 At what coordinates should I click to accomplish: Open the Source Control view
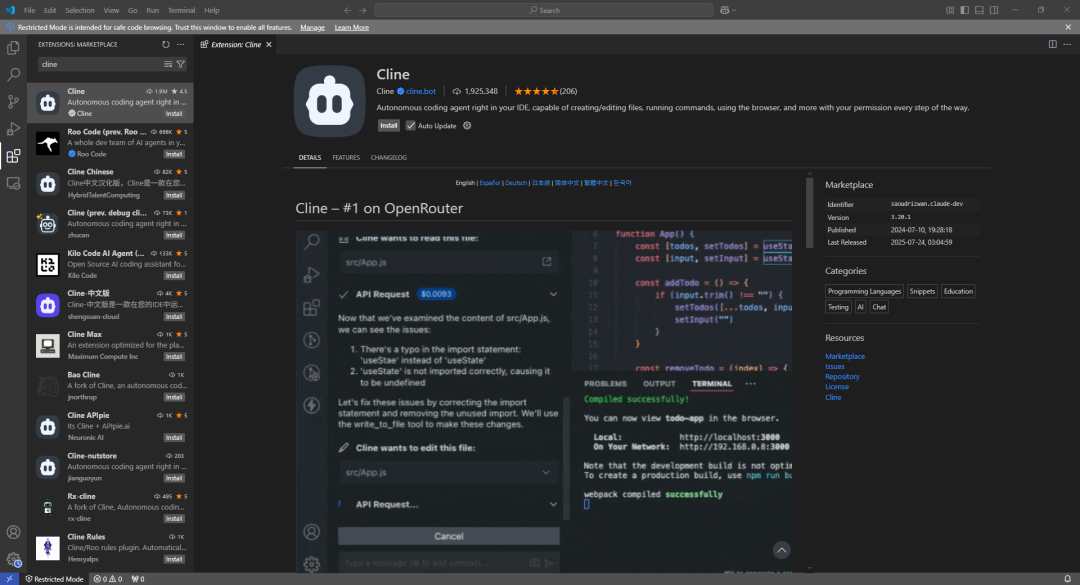pos(13,101)
